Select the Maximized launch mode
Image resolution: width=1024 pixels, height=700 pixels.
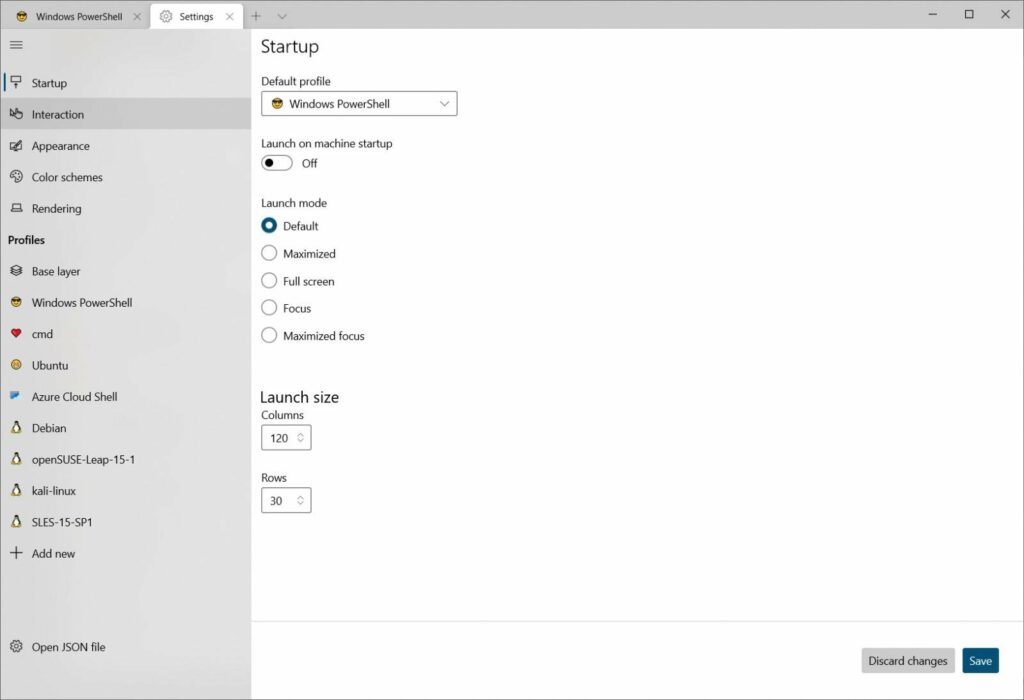tap(269, 253)
